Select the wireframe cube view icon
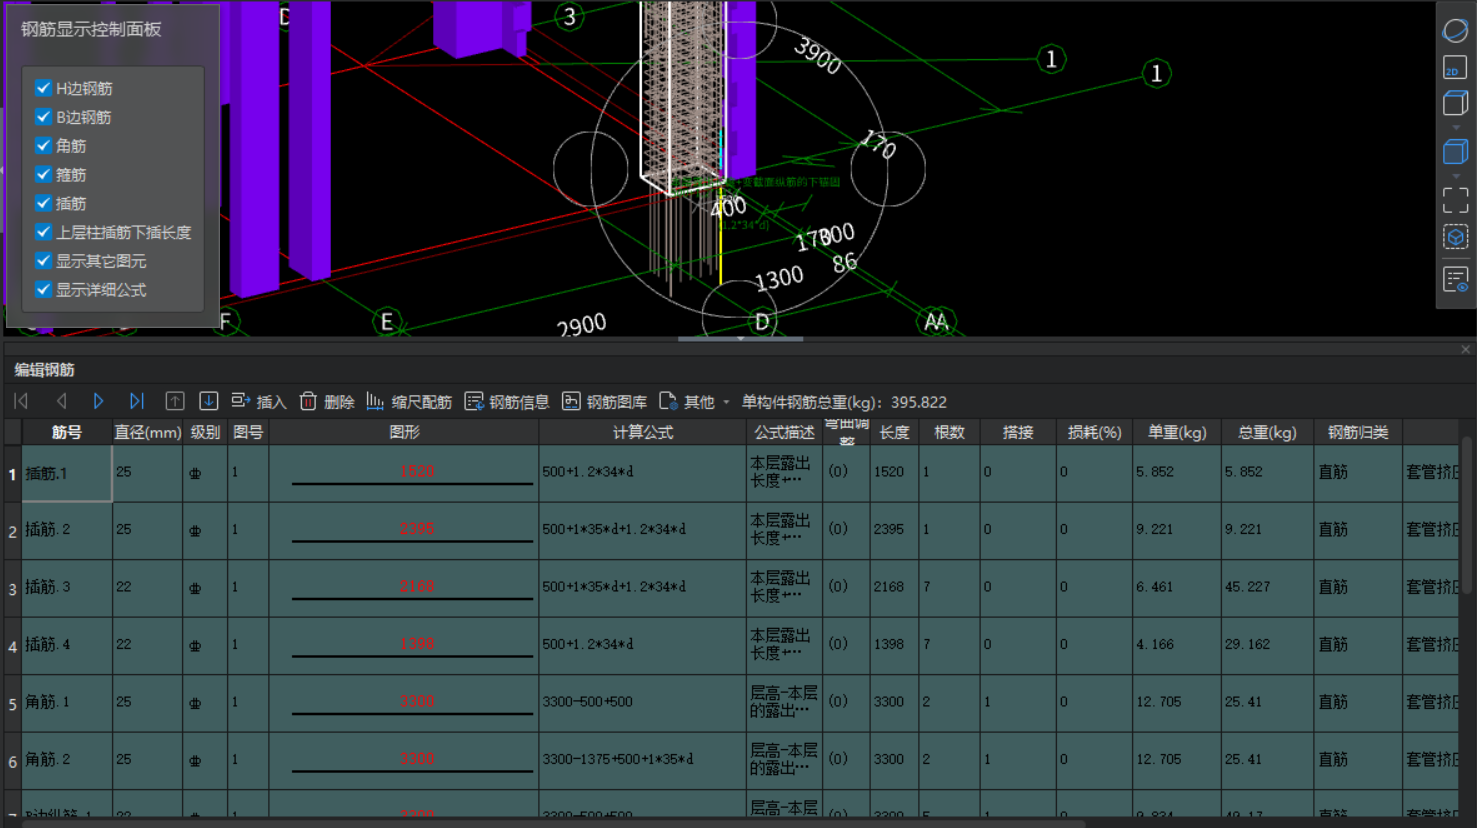The image size is (1477, 828). [1455, 103]
